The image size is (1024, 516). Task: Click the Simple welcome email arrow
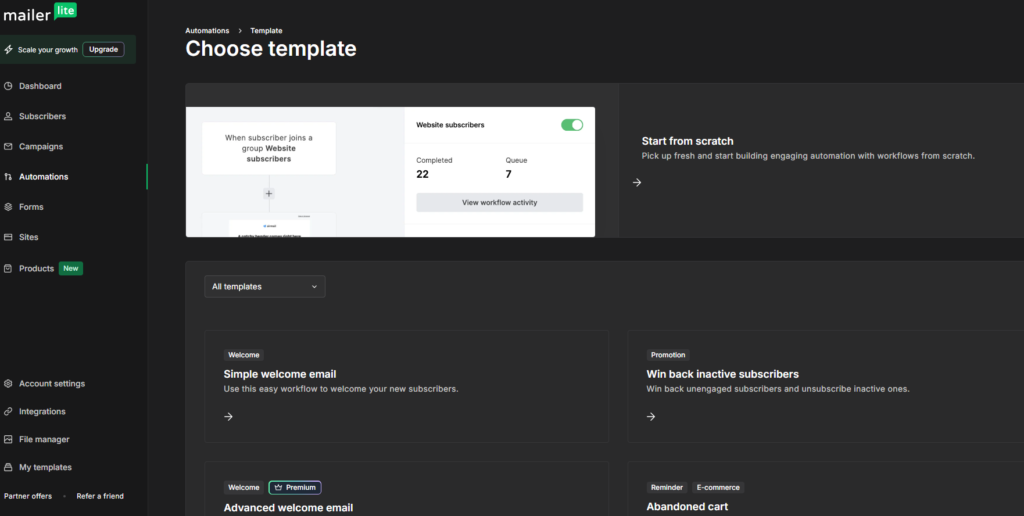(x=228, y=416)
